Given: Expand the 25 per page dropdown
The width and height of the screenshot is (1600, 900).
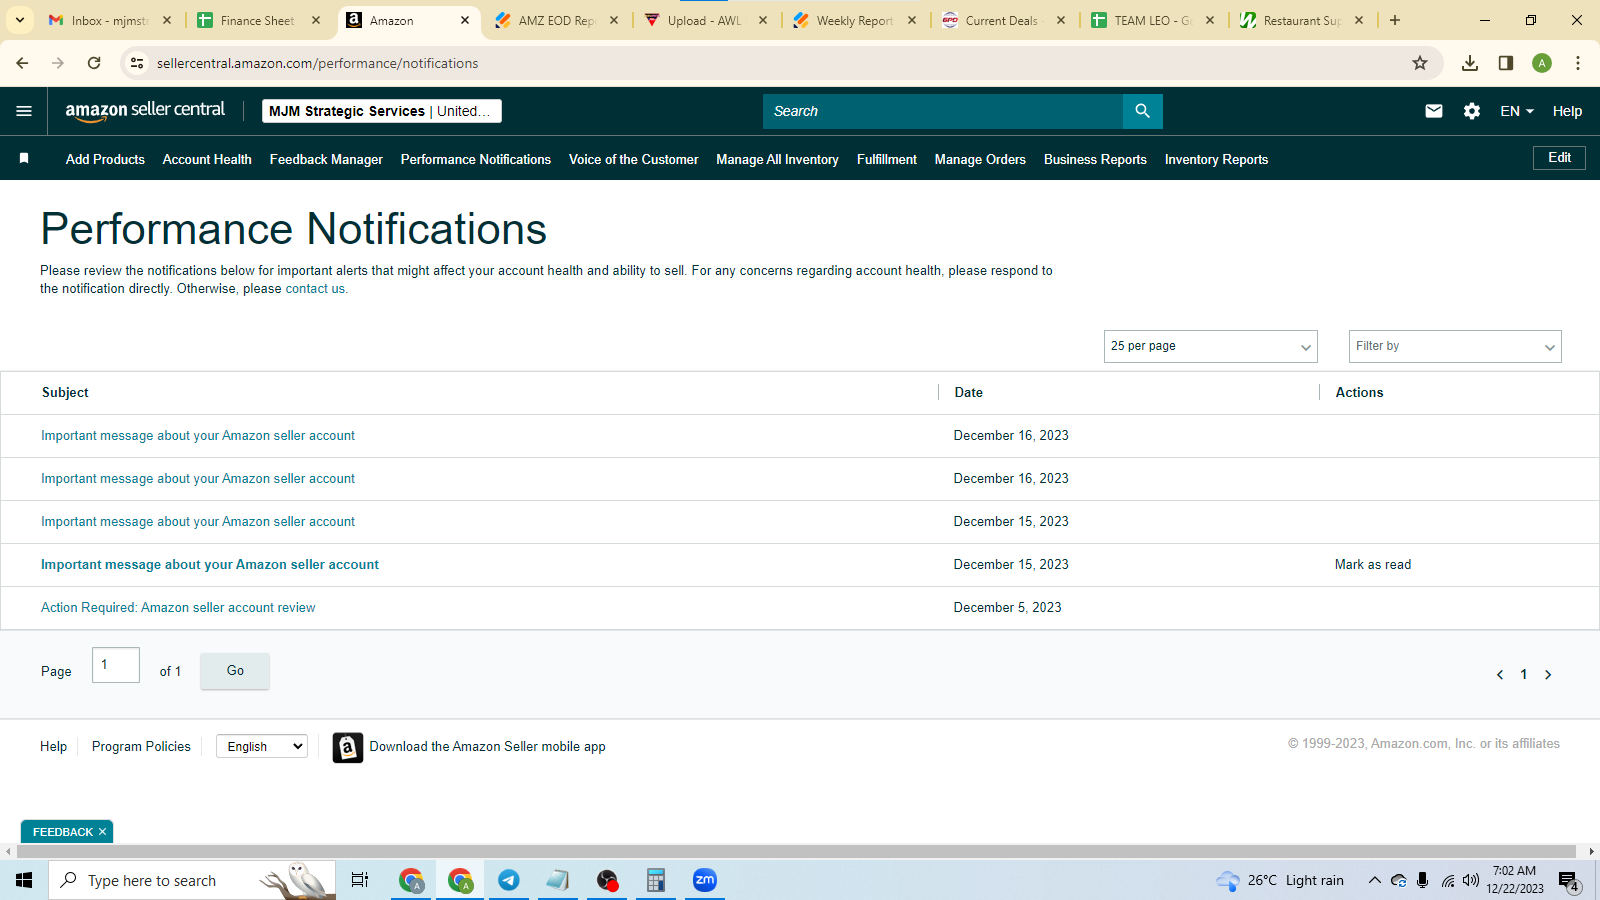Looking at the screenshot, I should [x=1210, y=346].
